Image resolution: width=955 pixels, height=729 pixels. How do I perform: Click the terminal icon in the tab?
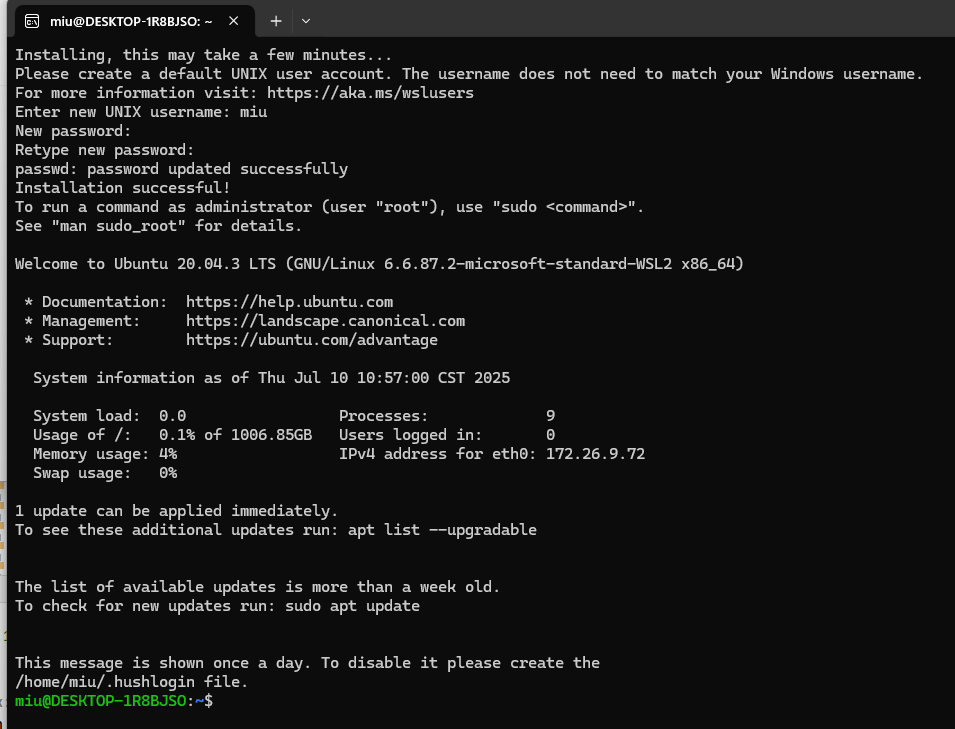click(32, 21)
